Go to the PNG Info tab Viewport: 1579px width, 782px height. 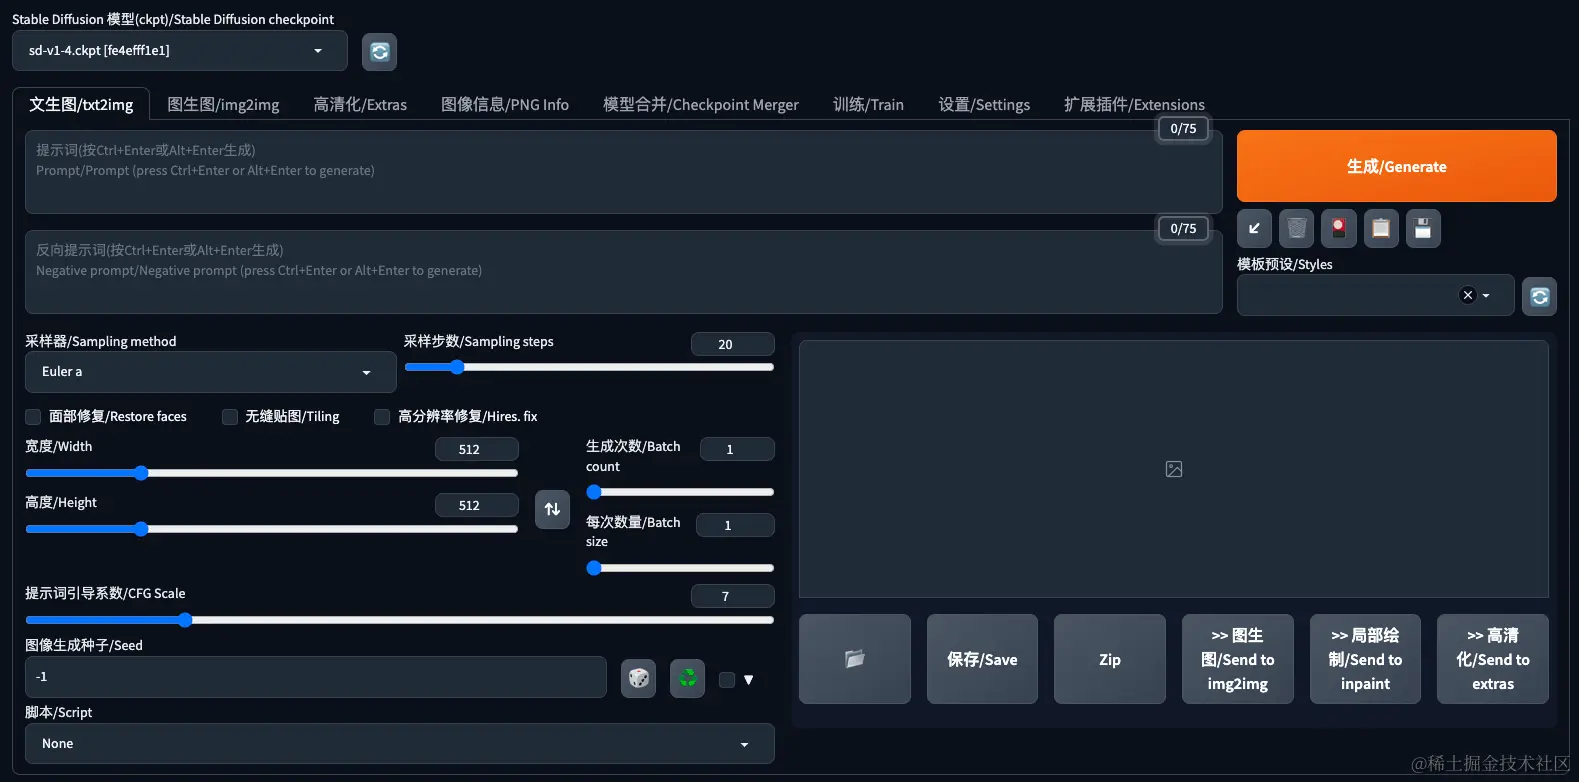coord(505,104)
